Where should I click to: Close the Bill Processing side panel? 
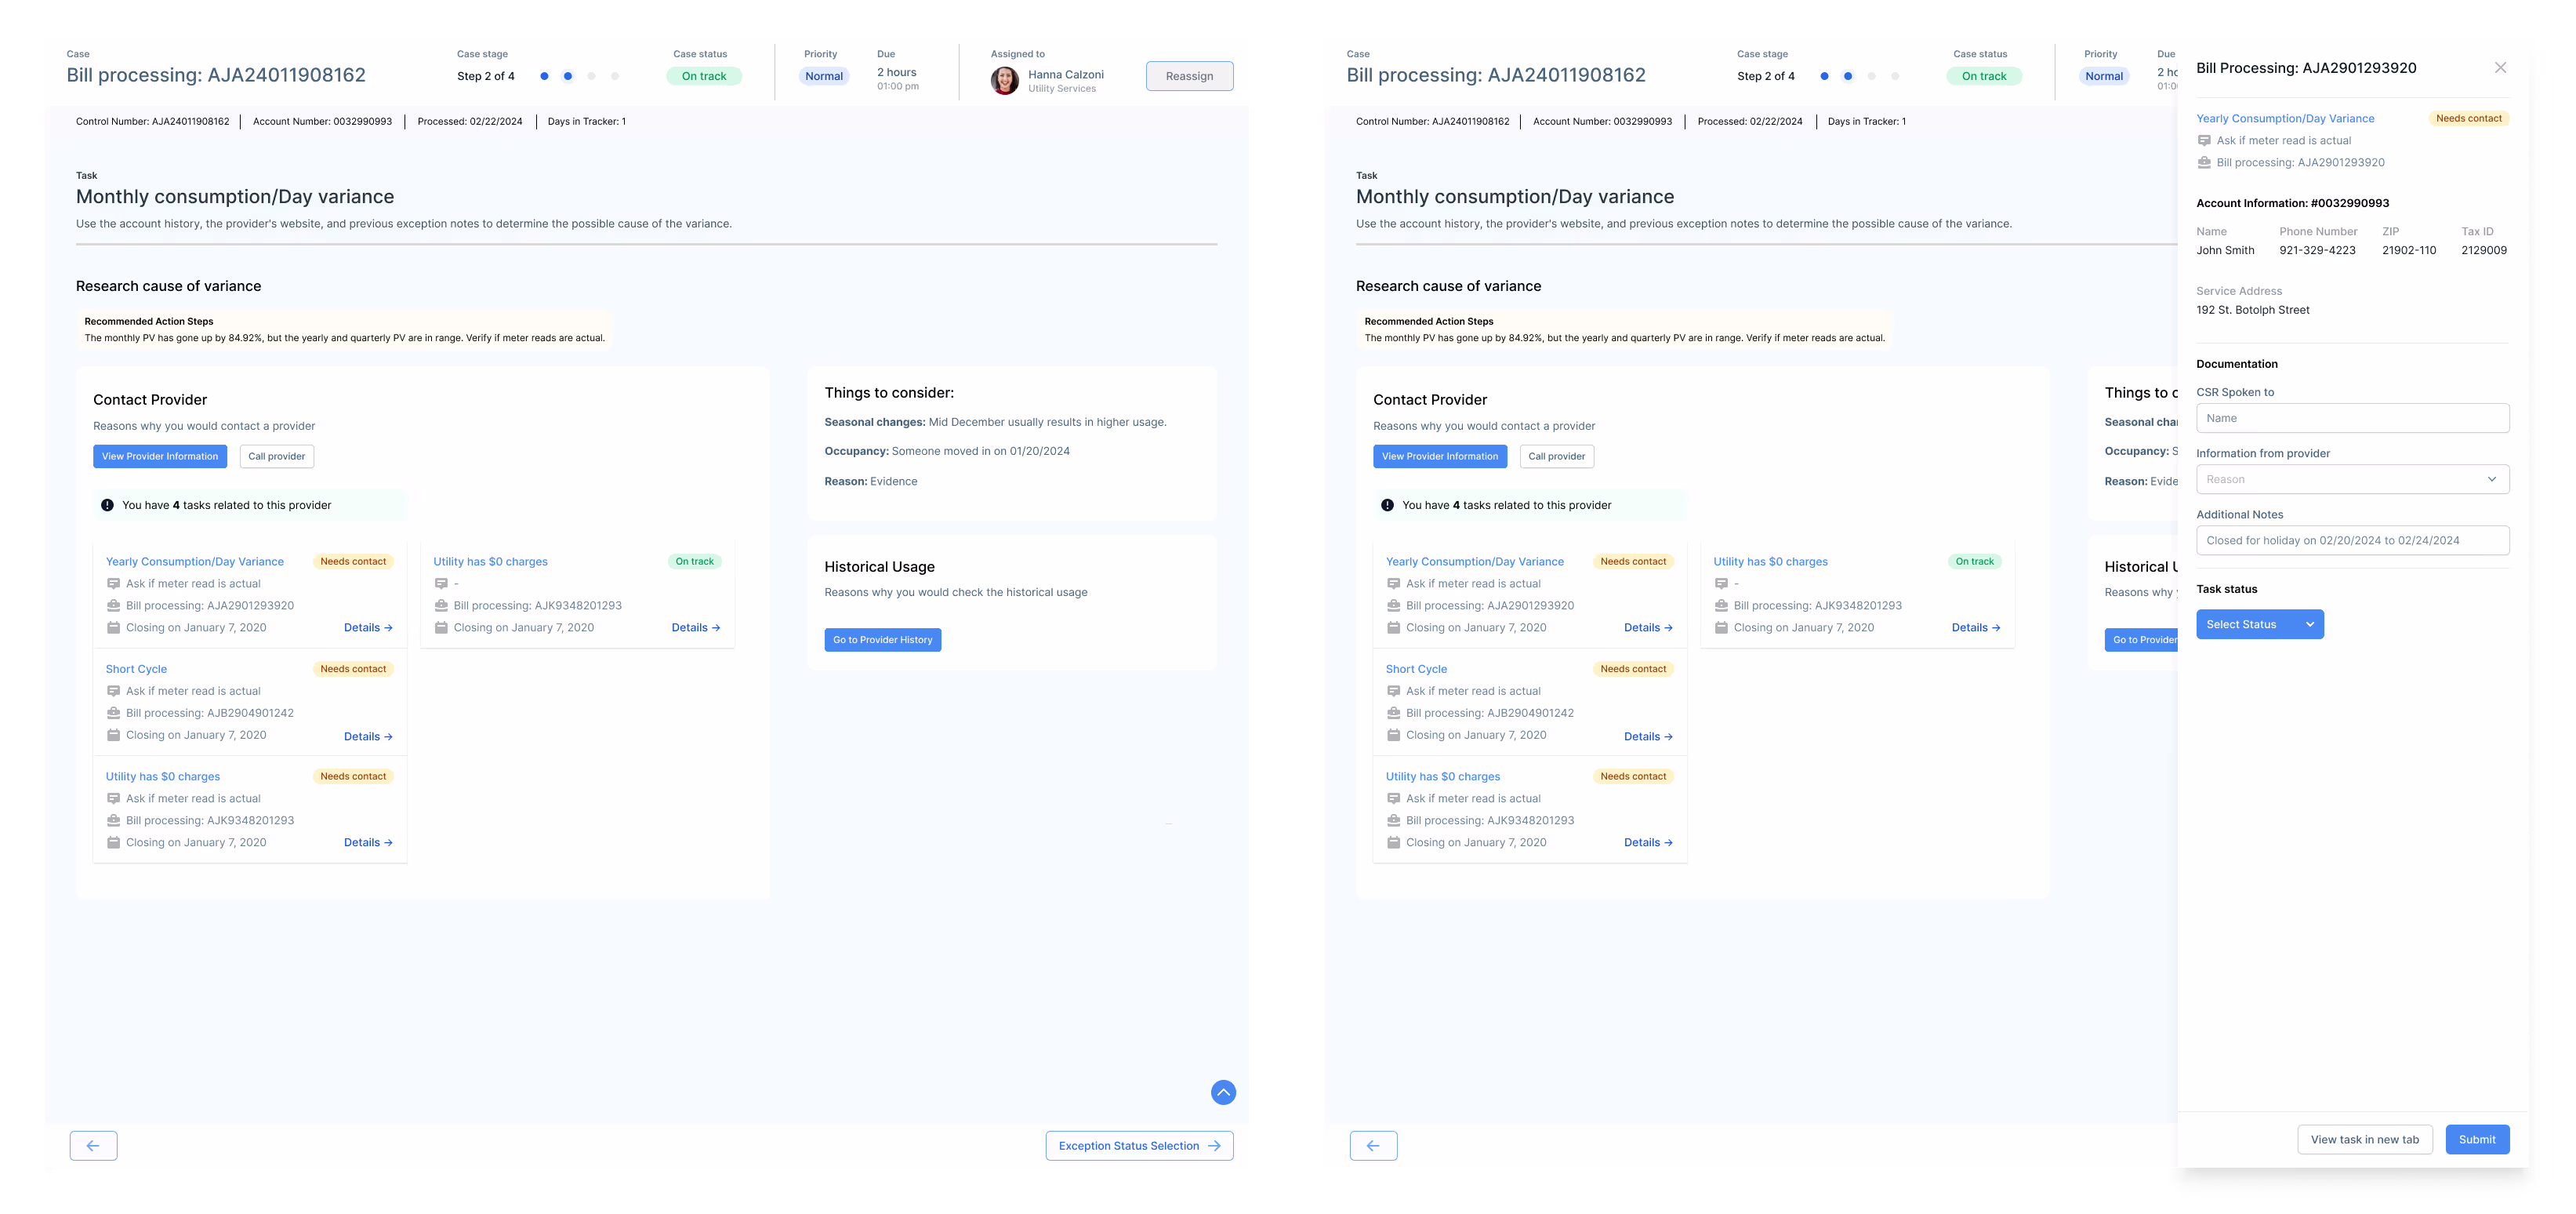2500,68
